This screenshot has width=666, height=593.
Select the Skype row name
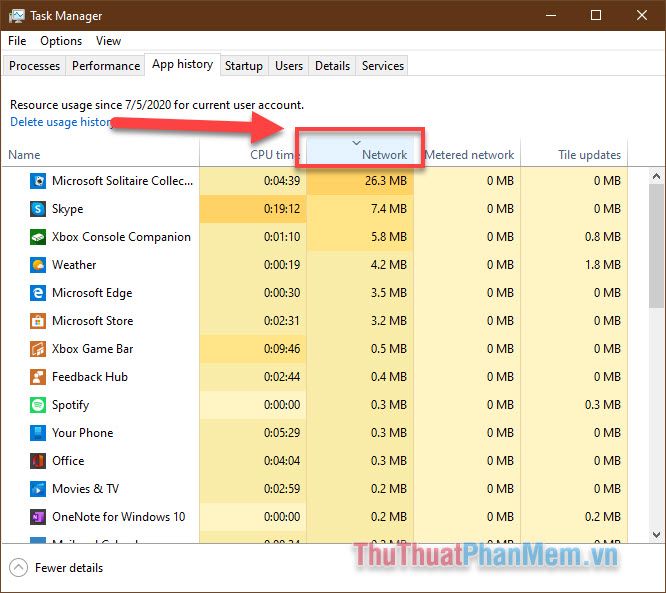click(x=68, y=209)
